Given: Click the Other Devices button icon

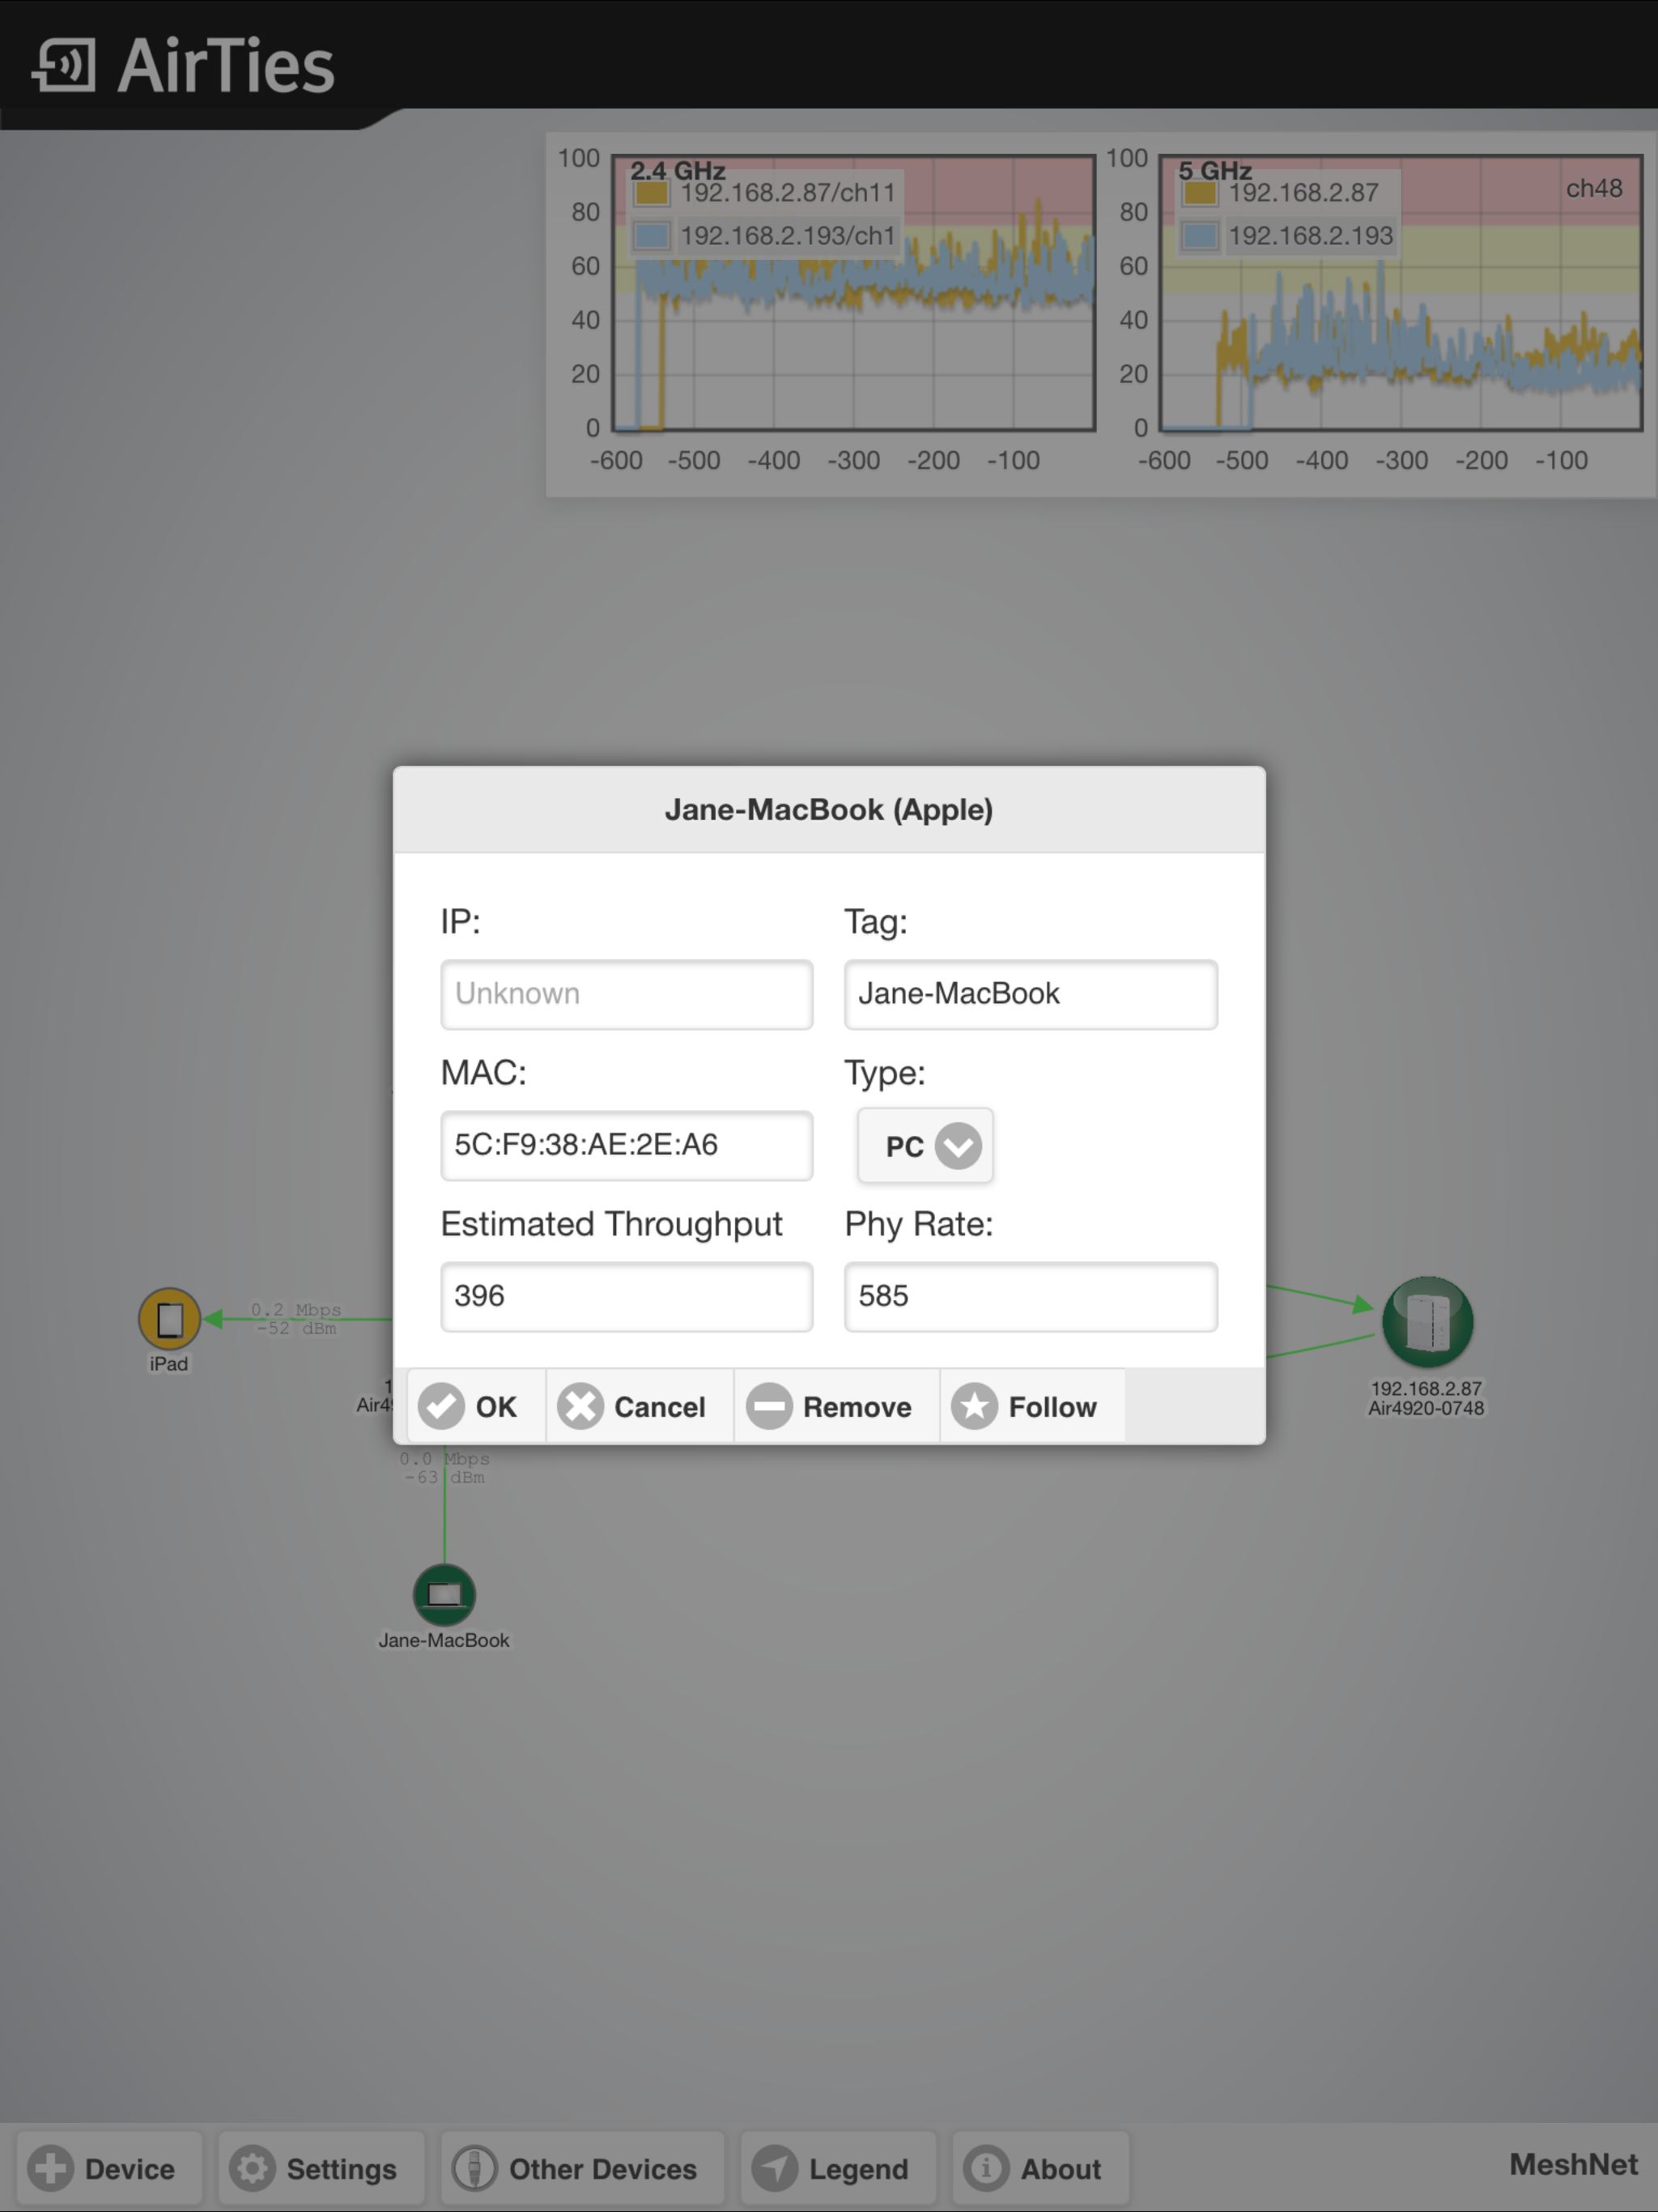Looking at the screenshot, I should pyautogui.click(x=475, y=2168).
